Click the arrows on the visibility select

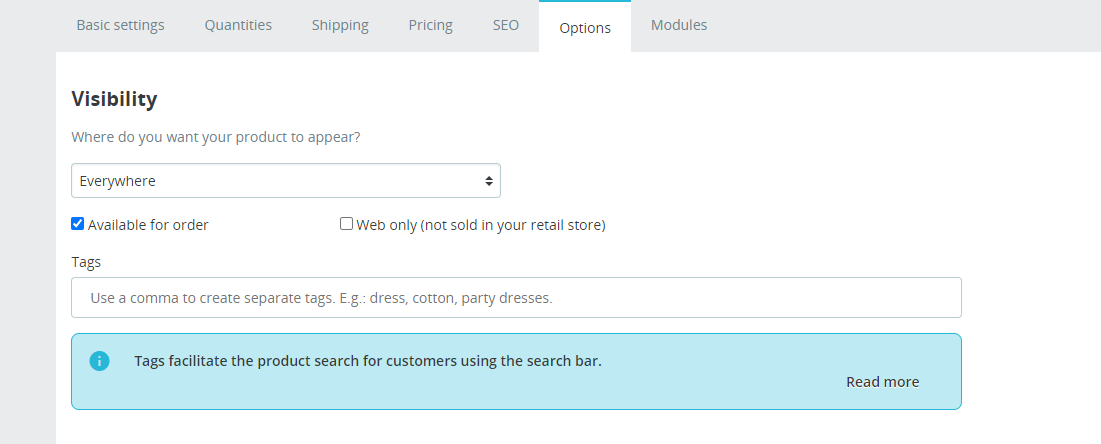(x=488, y=181)
